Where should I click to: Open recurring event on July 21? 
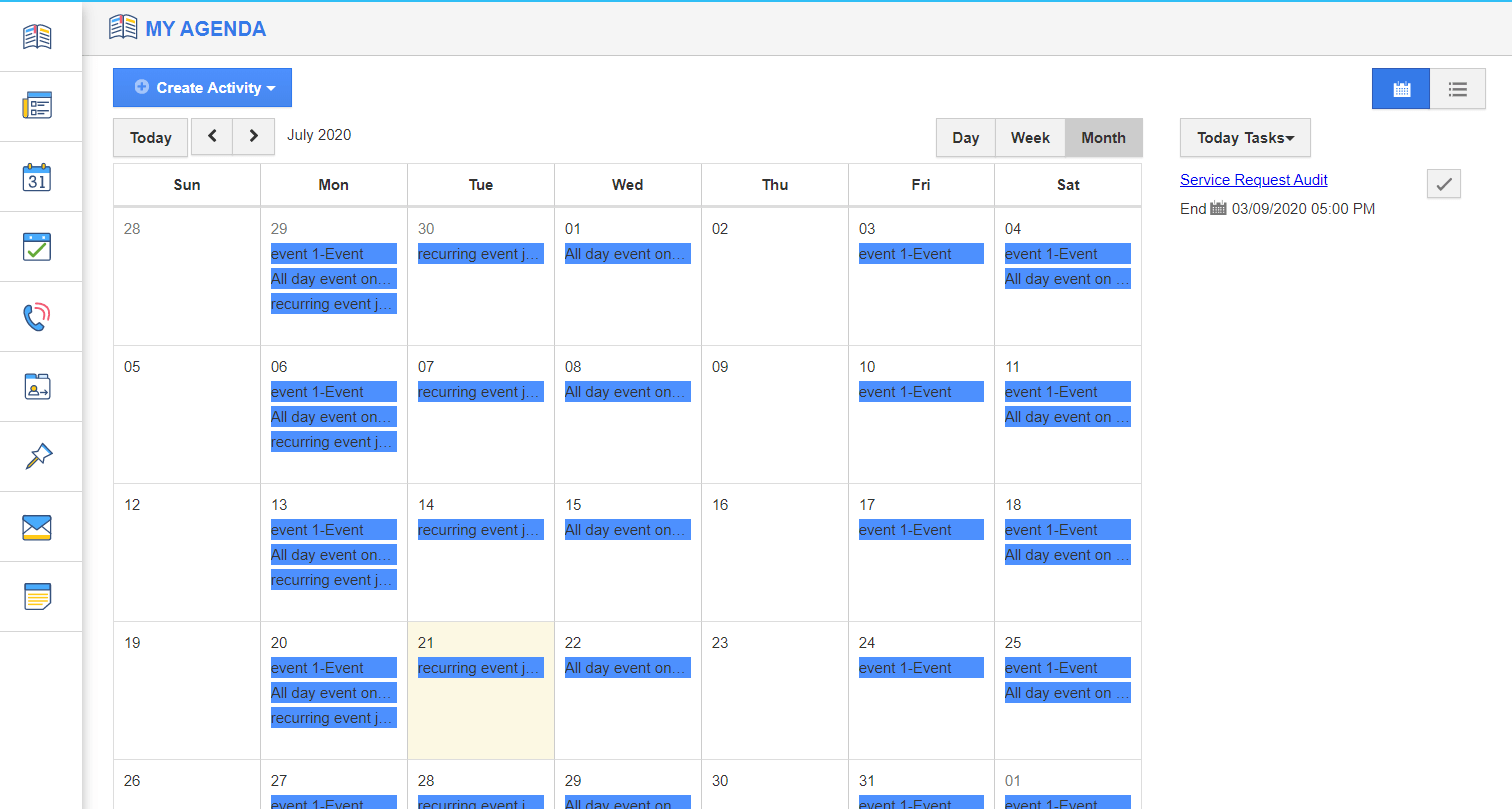(480, 668)
